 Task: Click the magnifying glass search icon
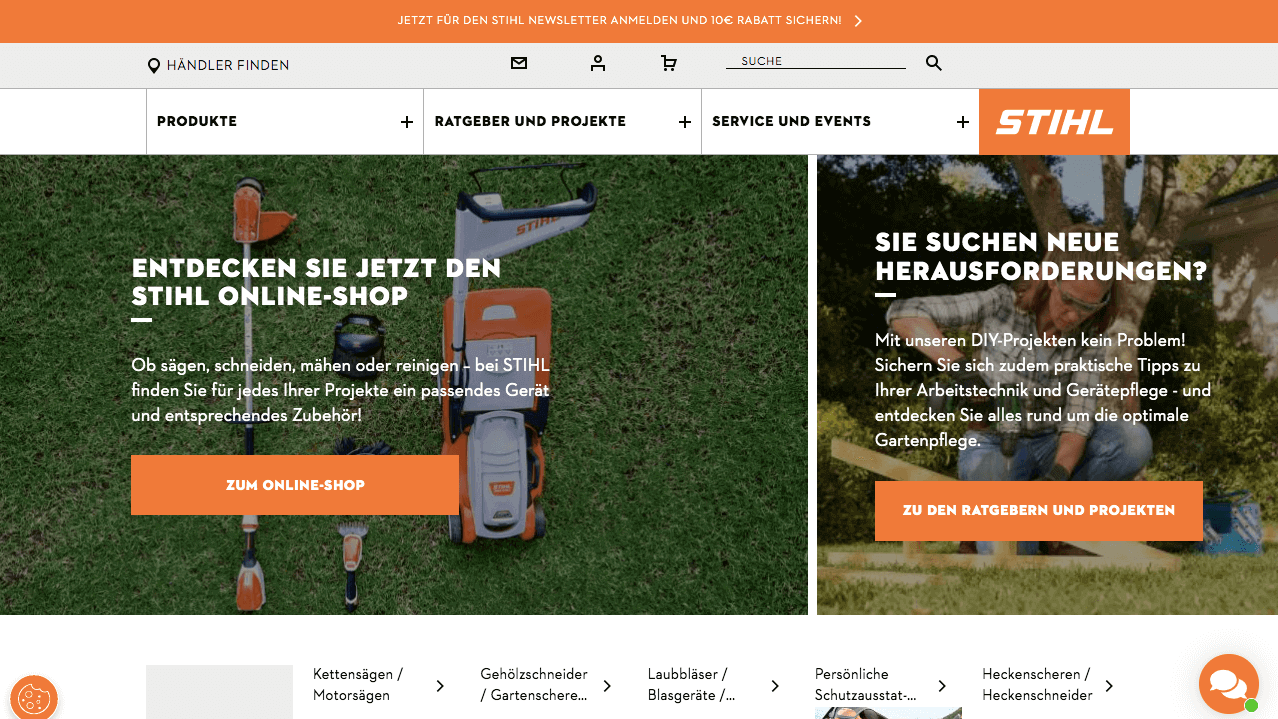934,63
